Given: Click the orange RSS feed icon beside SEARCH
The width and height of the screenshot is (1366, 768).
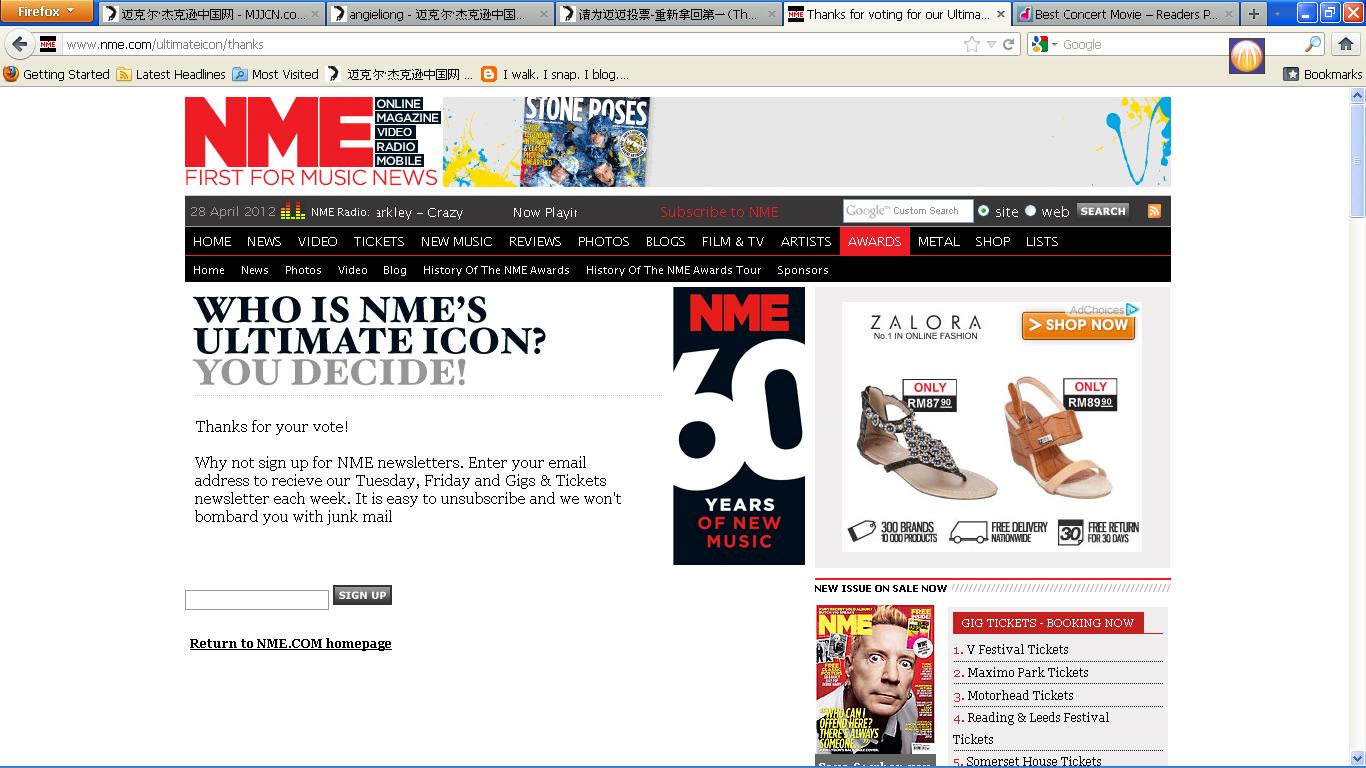Looking at the screenshot, I should (1155, 211).
